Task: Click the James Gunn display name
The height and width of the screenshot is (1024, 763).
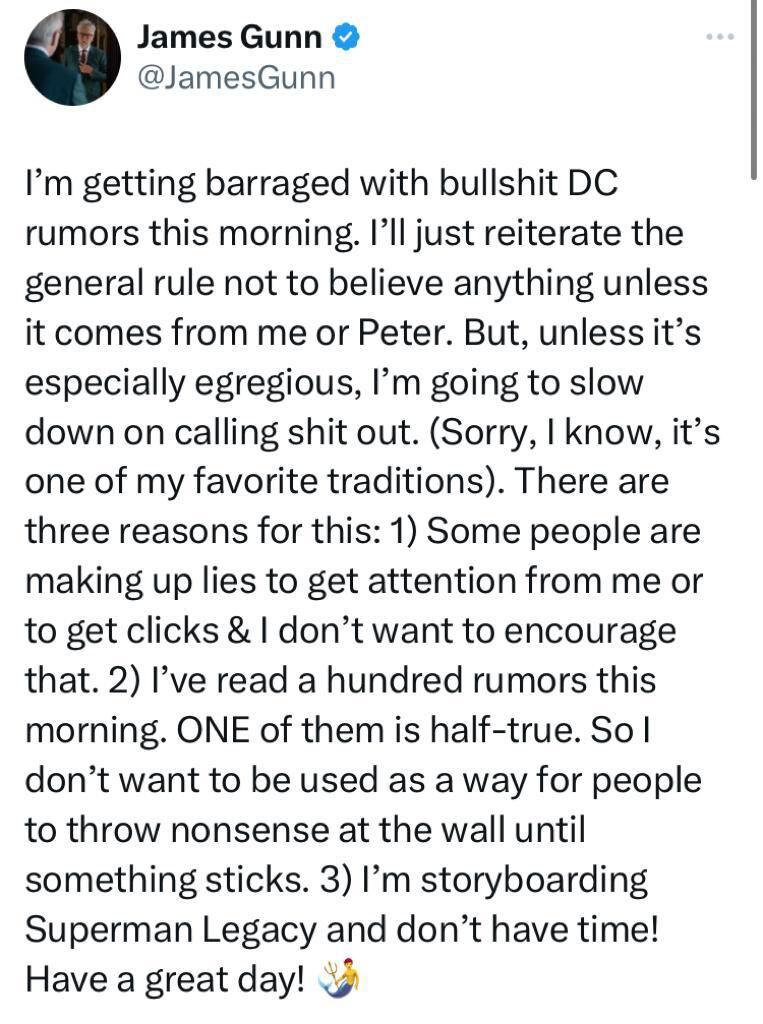Action: pos(229,38)
